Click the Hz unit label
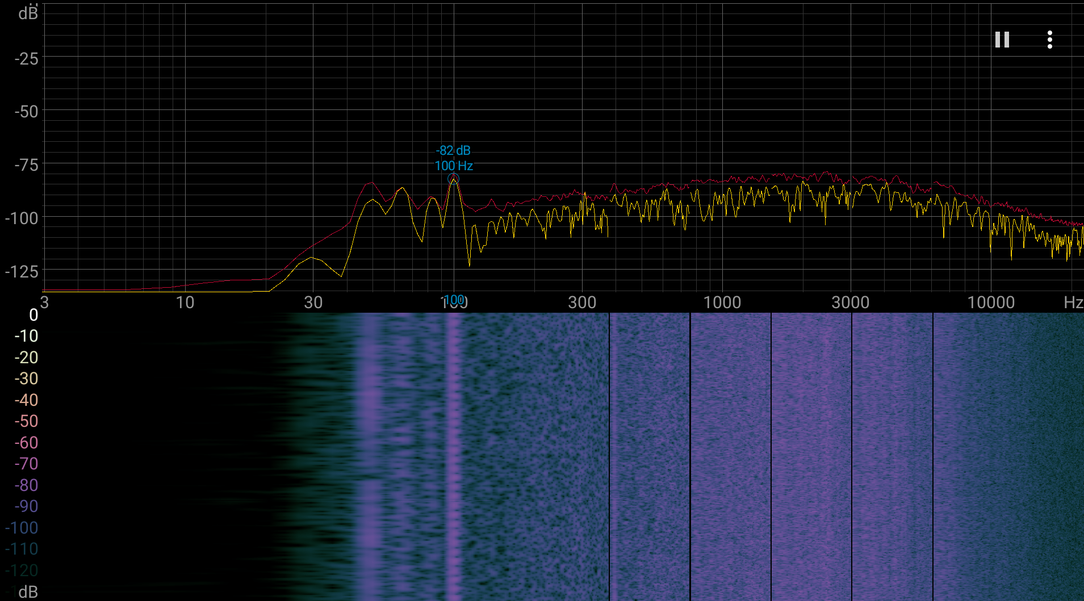 click(1073, 302)
